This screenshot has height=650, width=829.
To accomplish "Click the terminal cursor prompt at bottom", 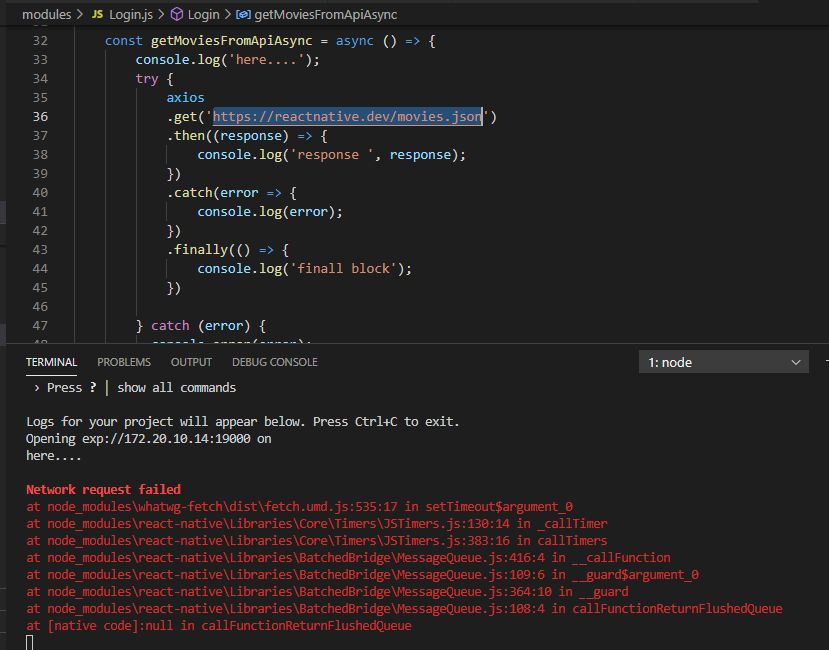I will pos(30,643).
